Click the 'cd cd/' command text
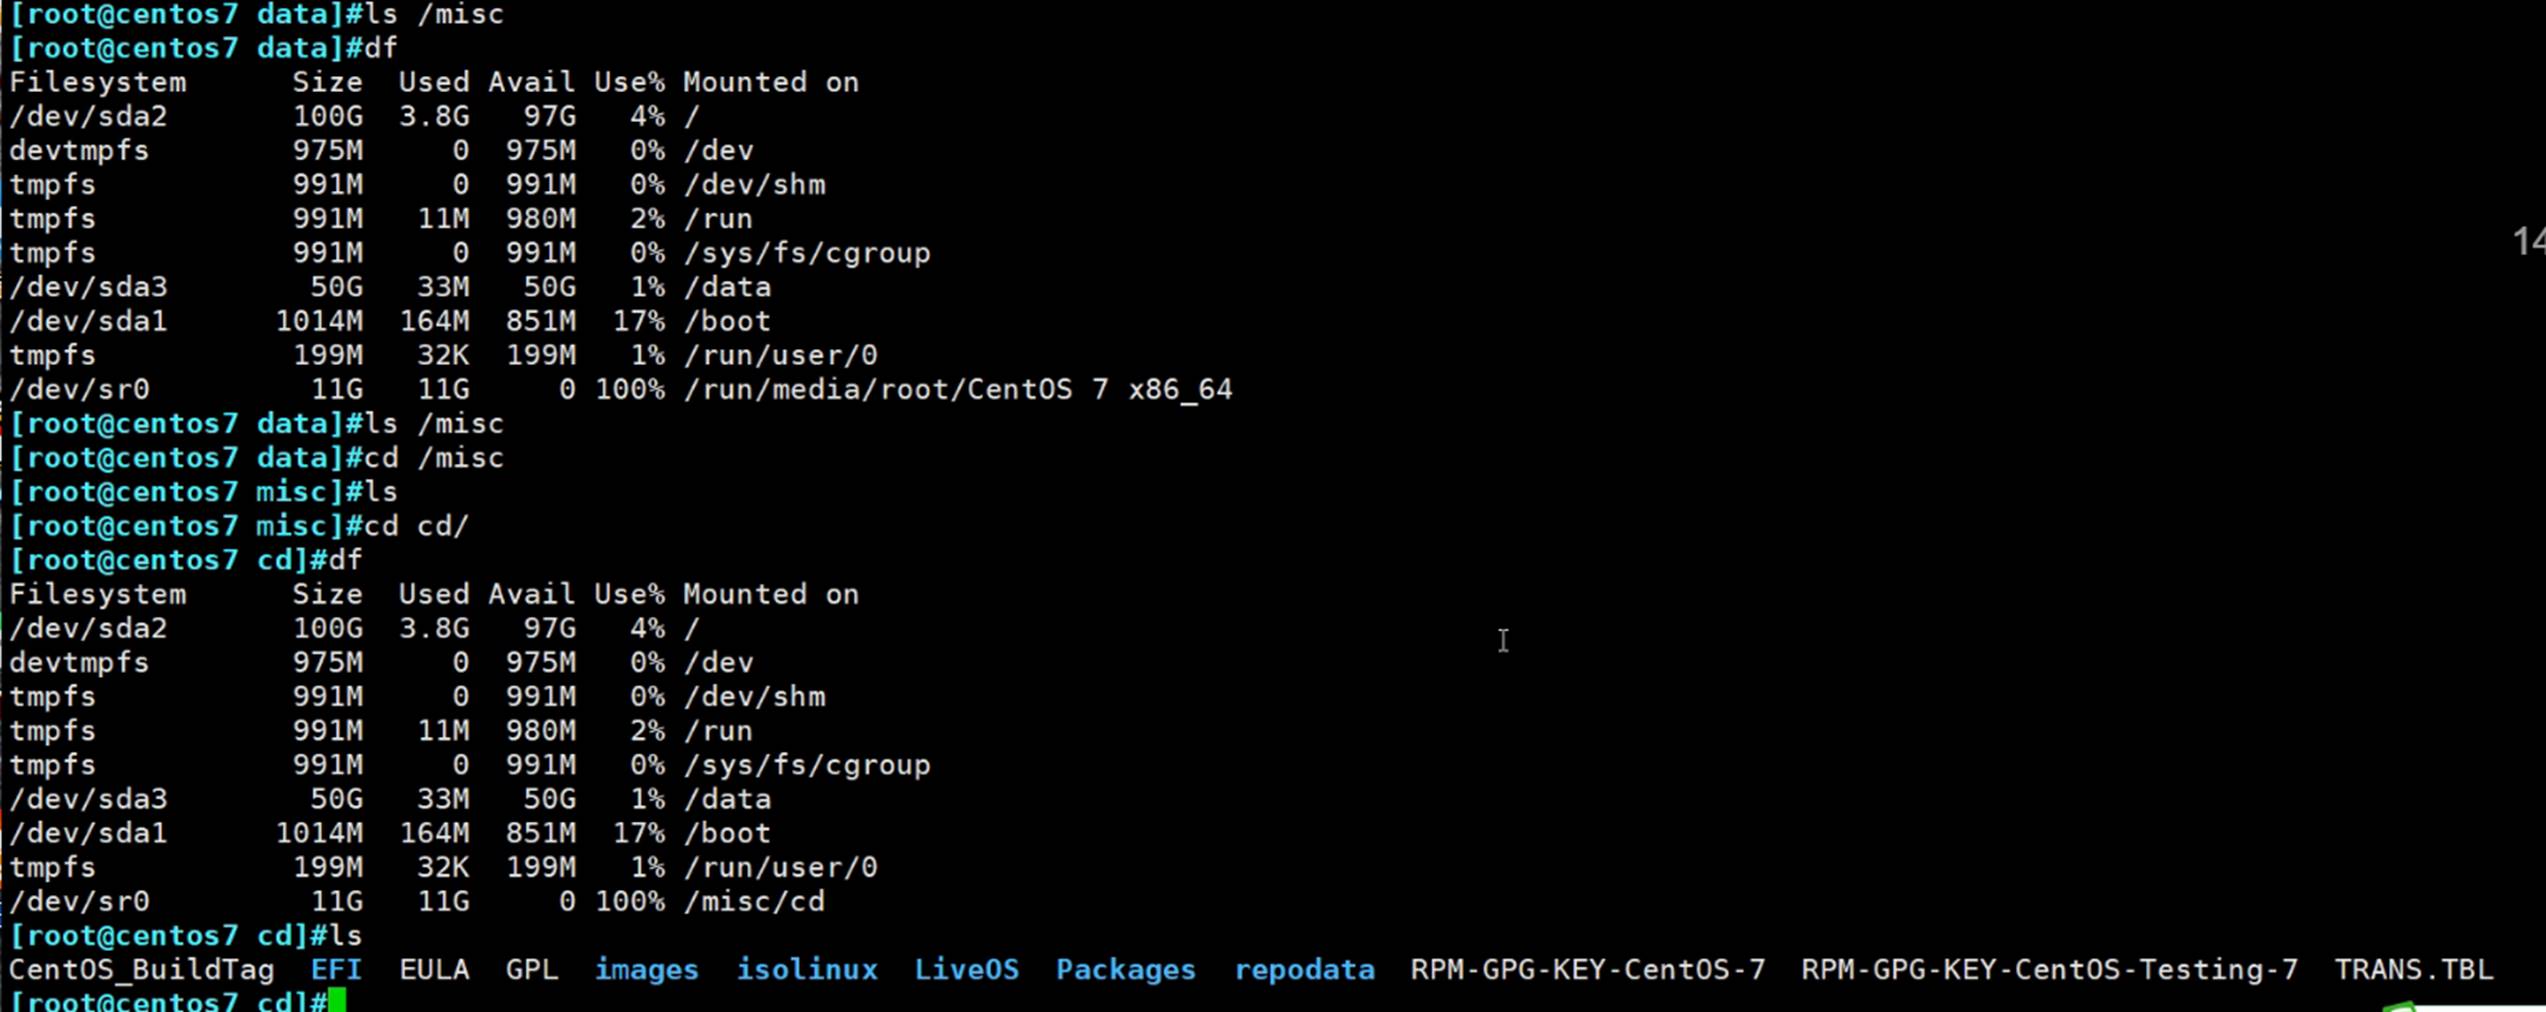This screenshot has width=2546, height=1012. pyautogui.click(x=416, y=526)
